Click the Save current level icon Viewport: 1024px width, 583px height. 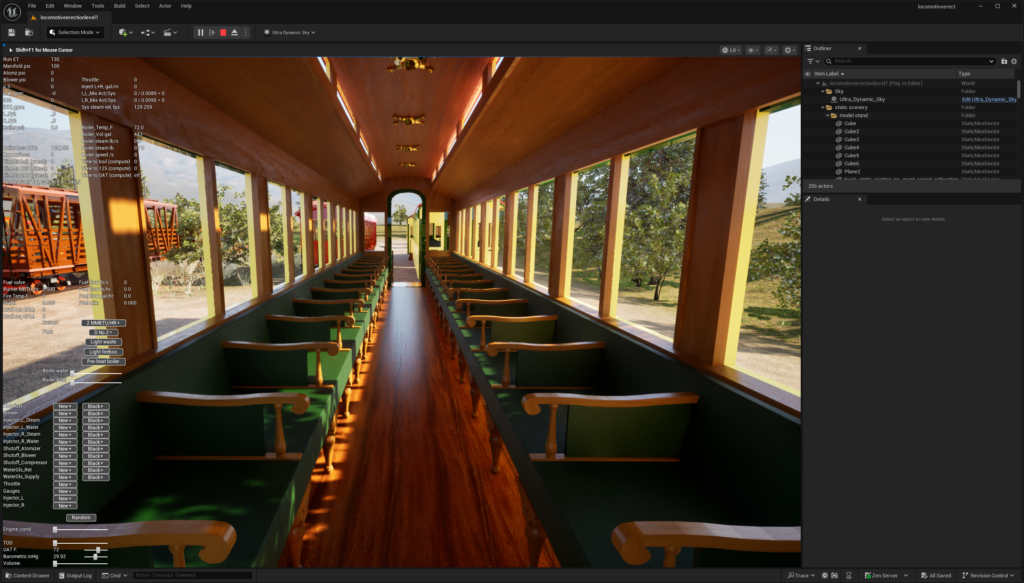(x=11, y=32)
